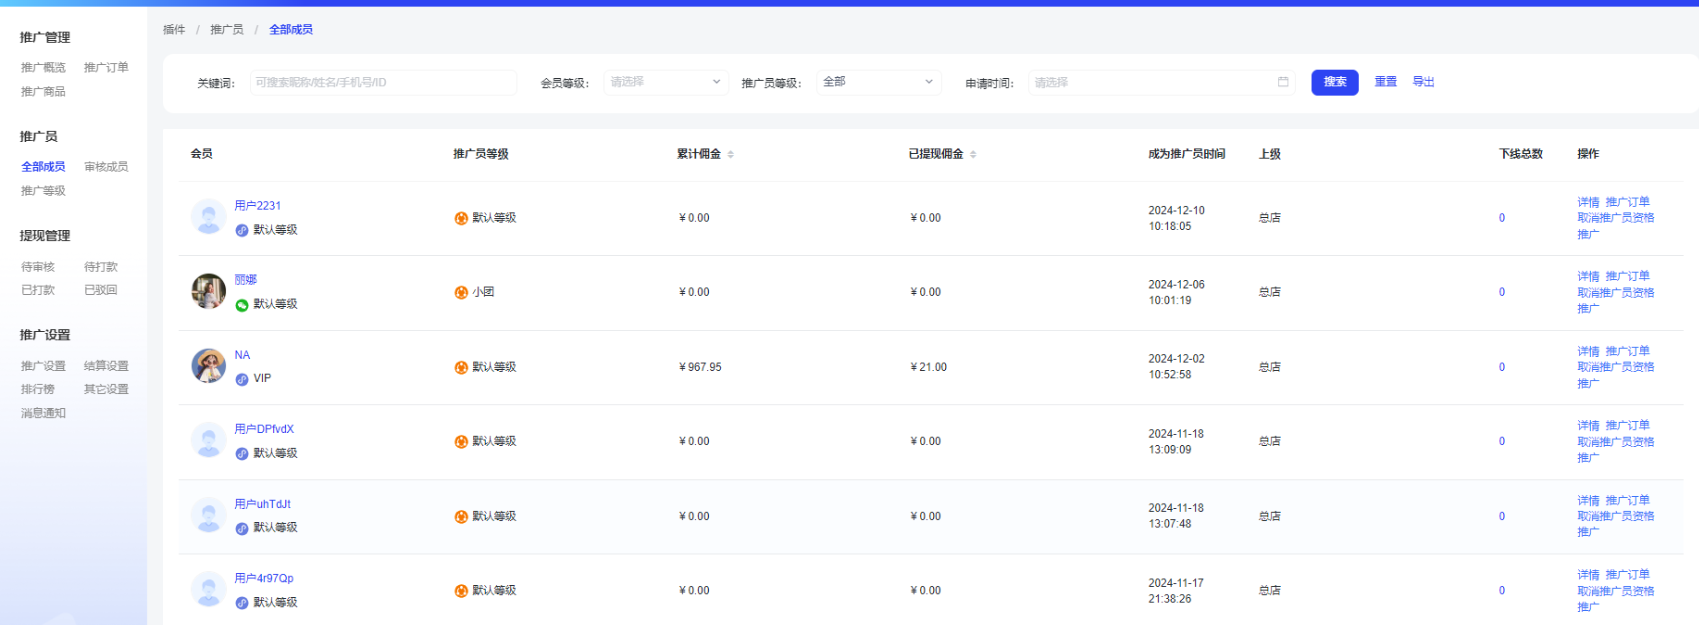Click into the 关键词 search input
Screen dimensions: 1699x625
tap(382, 82)
